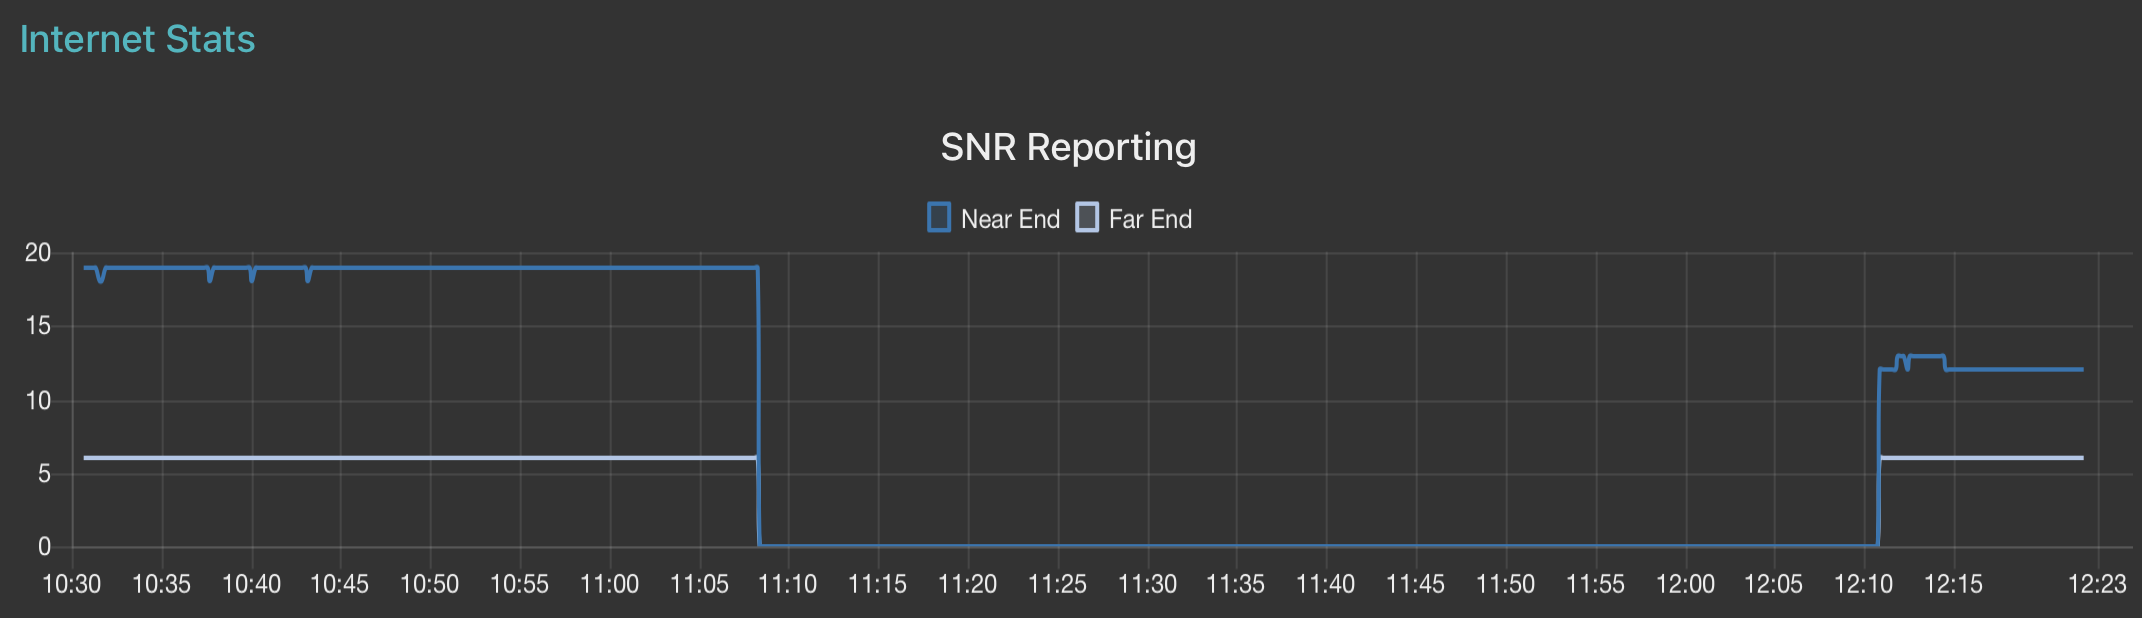Click Near End line's top corner before 11:10 drop
Viewport: 2142px width, 618px height.
click(x=757, y=268)
